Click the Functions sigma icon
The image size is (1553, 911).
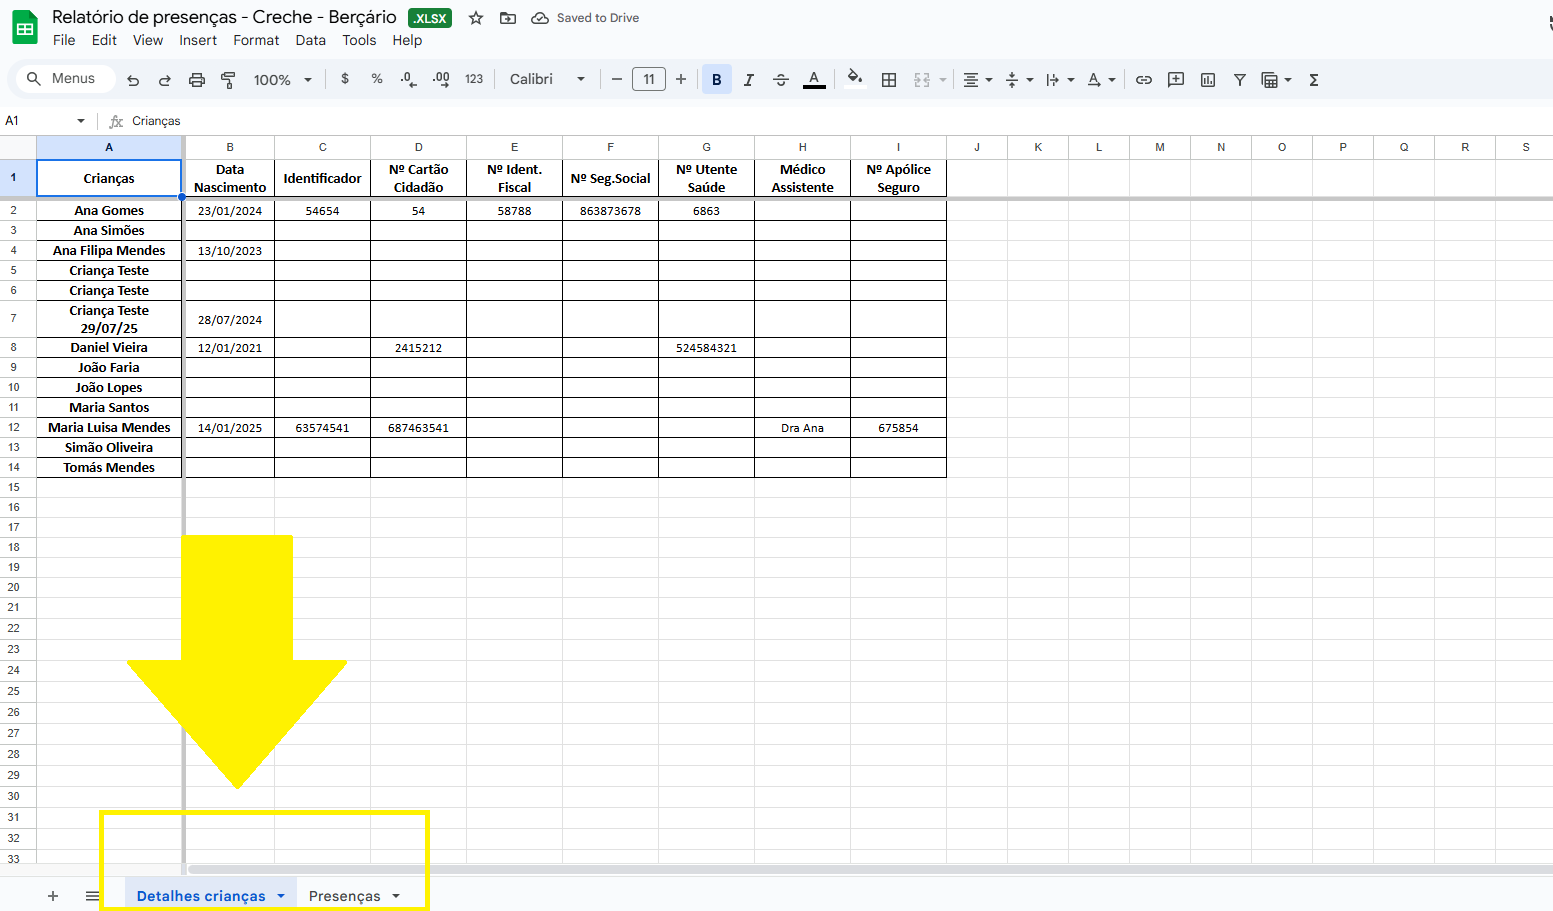click(1314, 79)
